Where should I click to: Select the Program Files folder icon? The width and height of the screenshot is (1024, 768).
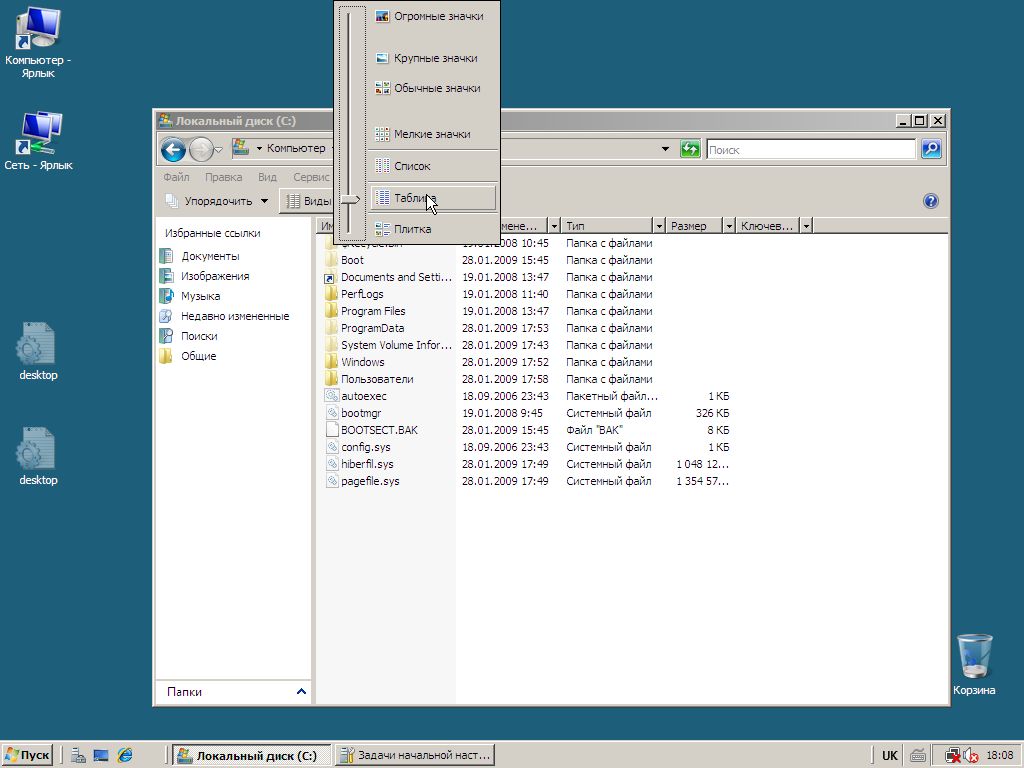pyautogui.click(x=332, y=311)
